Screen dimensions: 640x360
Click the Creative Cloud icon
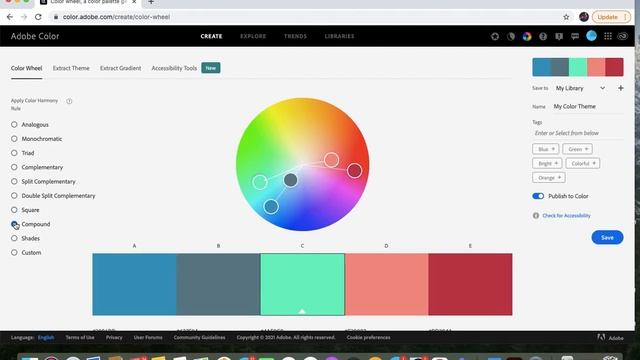click(622, 36)
